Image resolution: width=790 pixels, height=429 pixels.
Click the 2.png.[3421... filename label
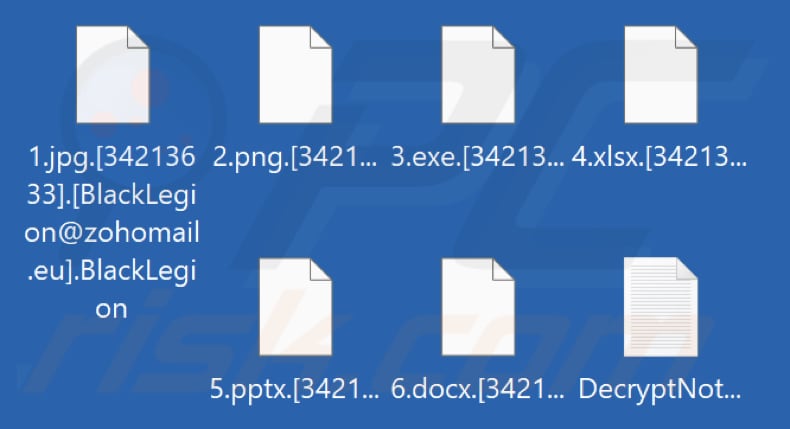coord(295,157)
